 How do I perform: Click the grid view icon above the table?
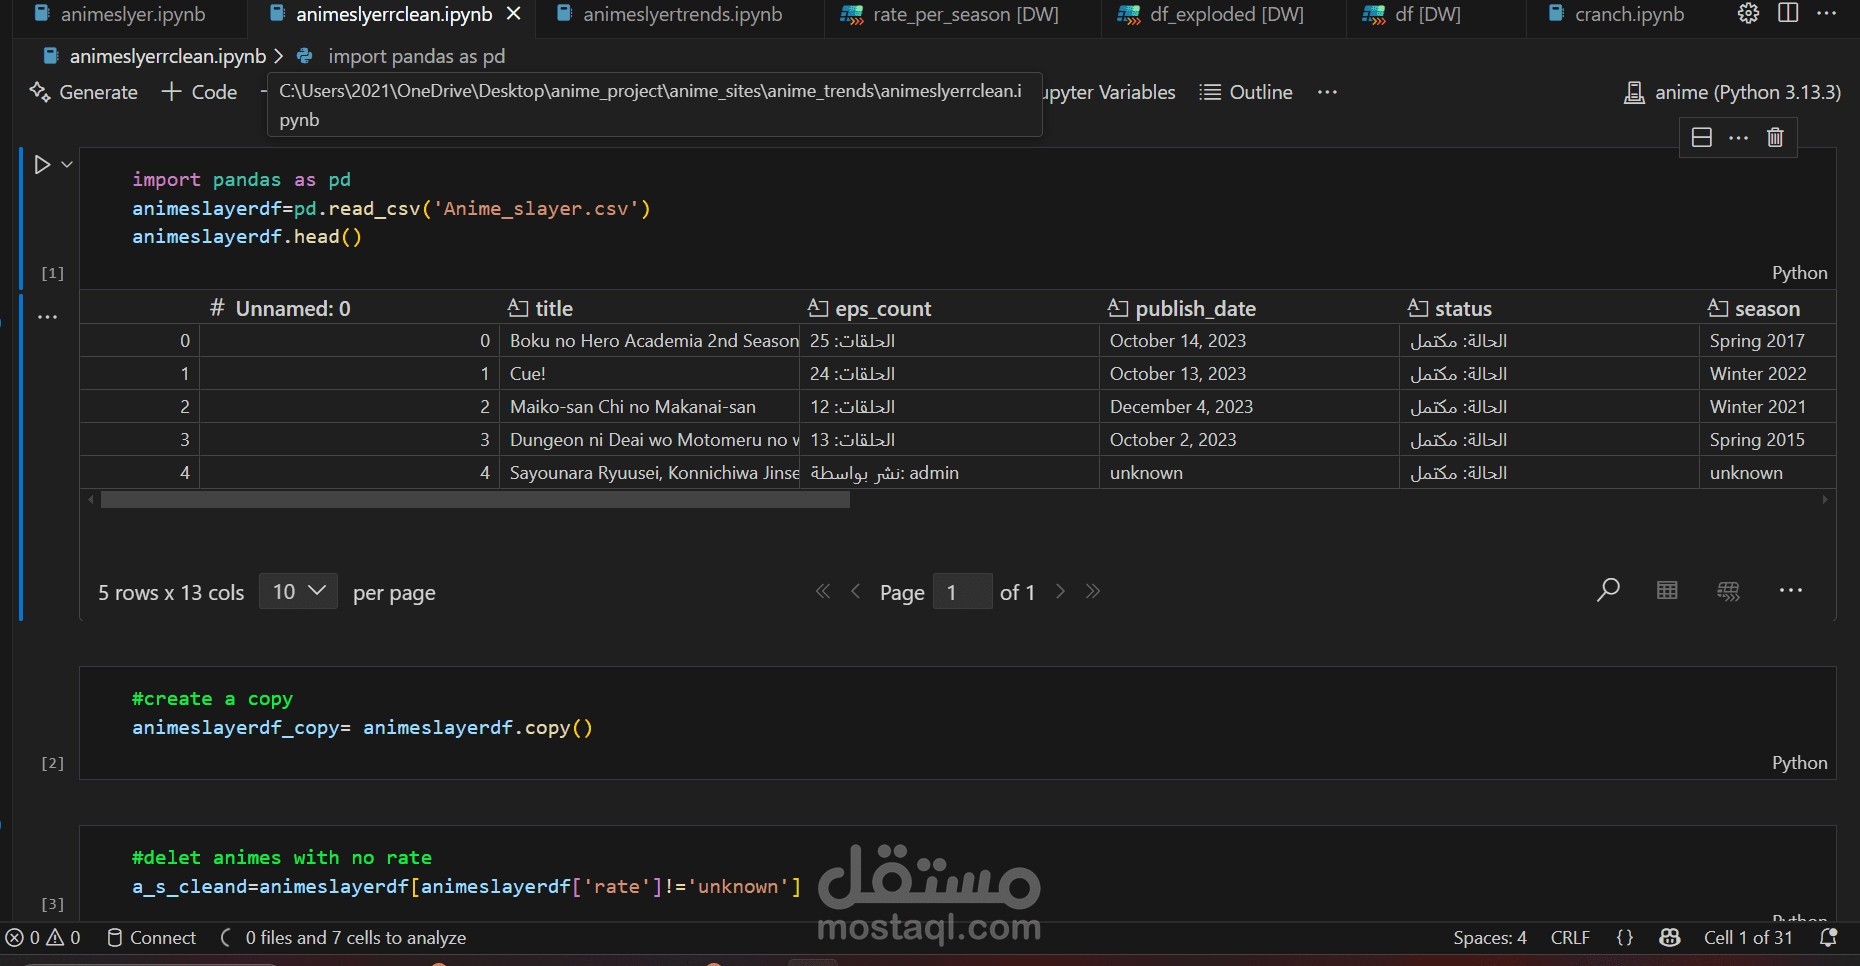[1666, 590]
